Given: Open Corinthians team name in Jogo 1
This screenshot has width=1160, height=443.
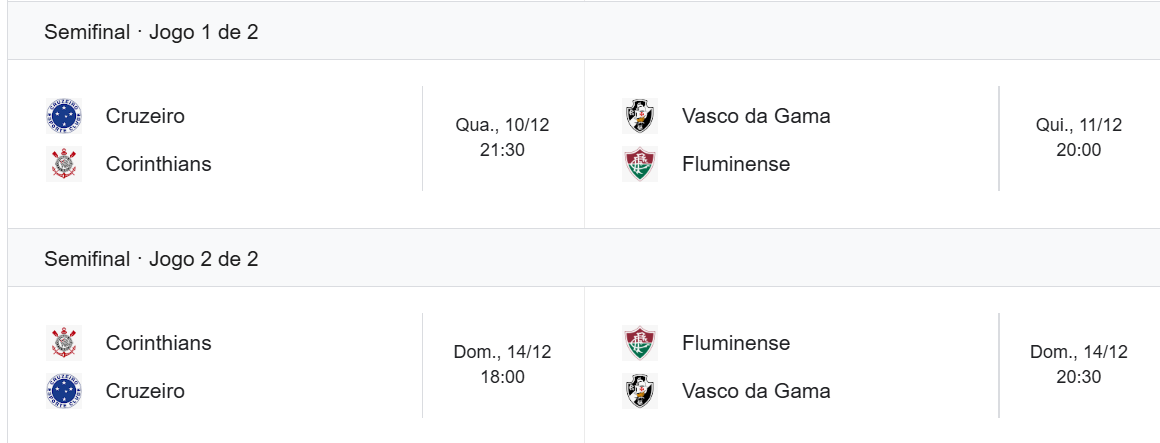Looking at the screenshot, I should pos(158,164).
